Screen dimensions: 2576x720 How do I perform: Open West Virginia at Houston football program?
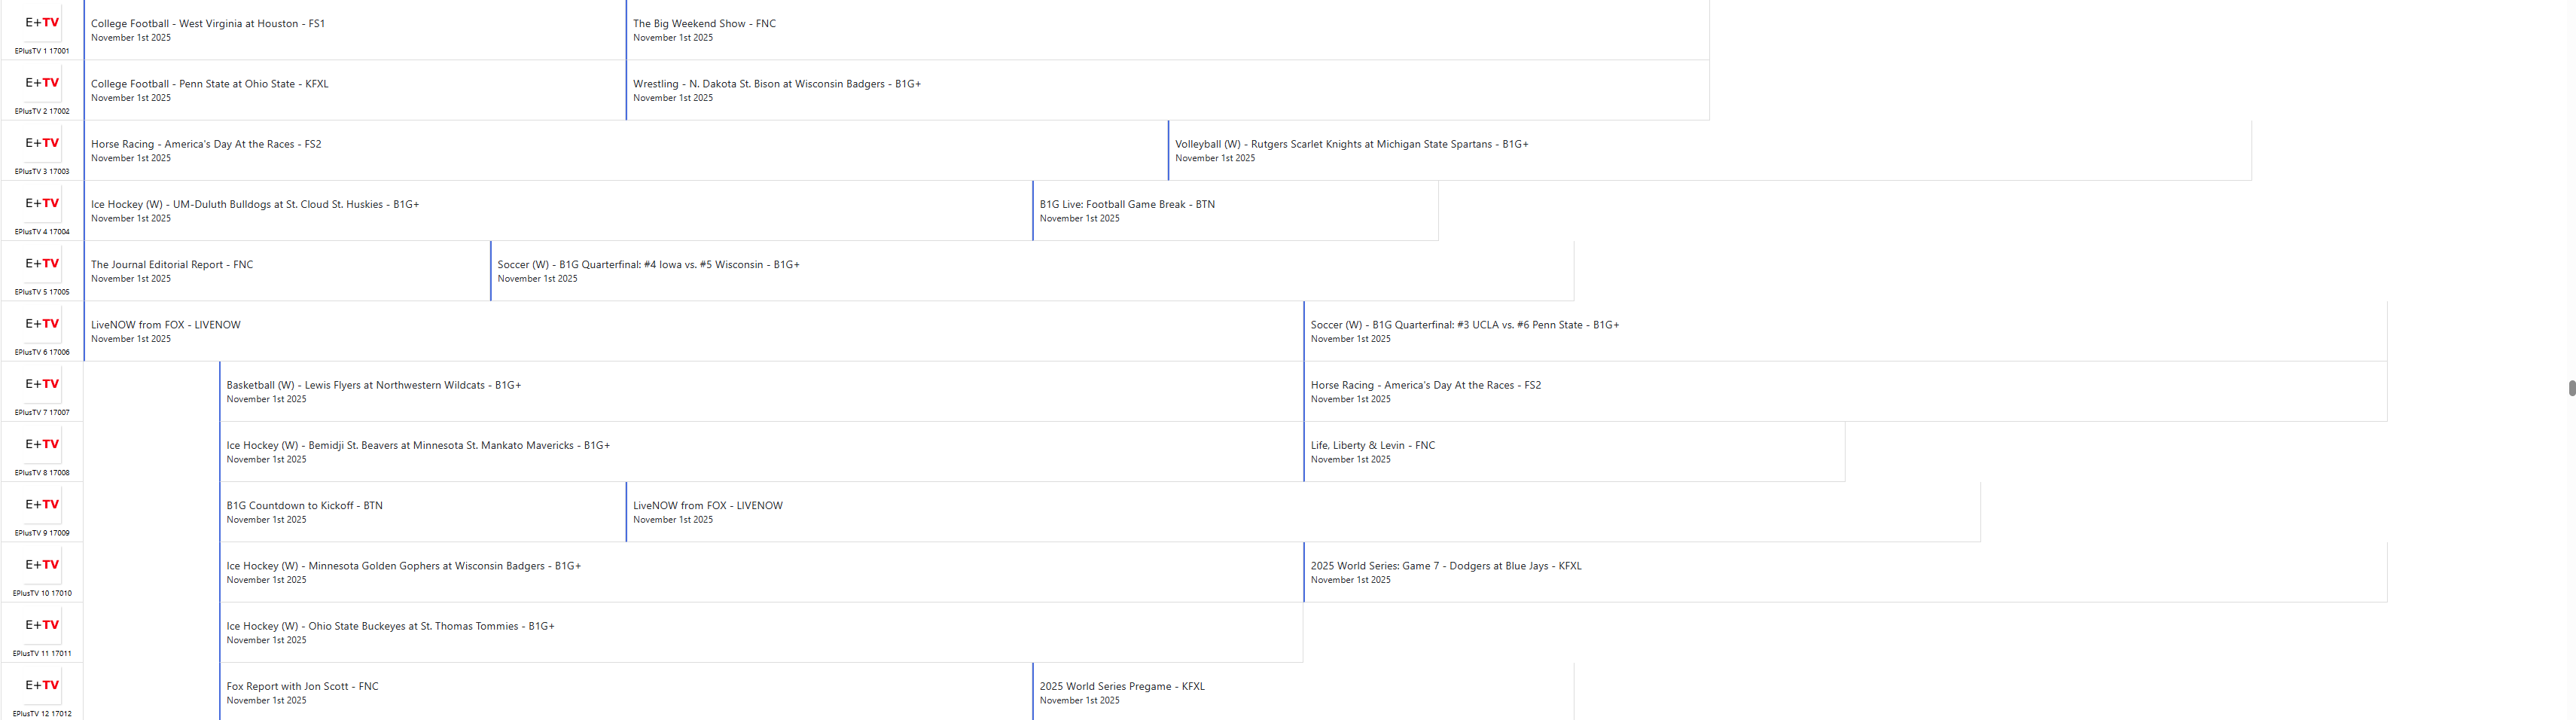208,24
